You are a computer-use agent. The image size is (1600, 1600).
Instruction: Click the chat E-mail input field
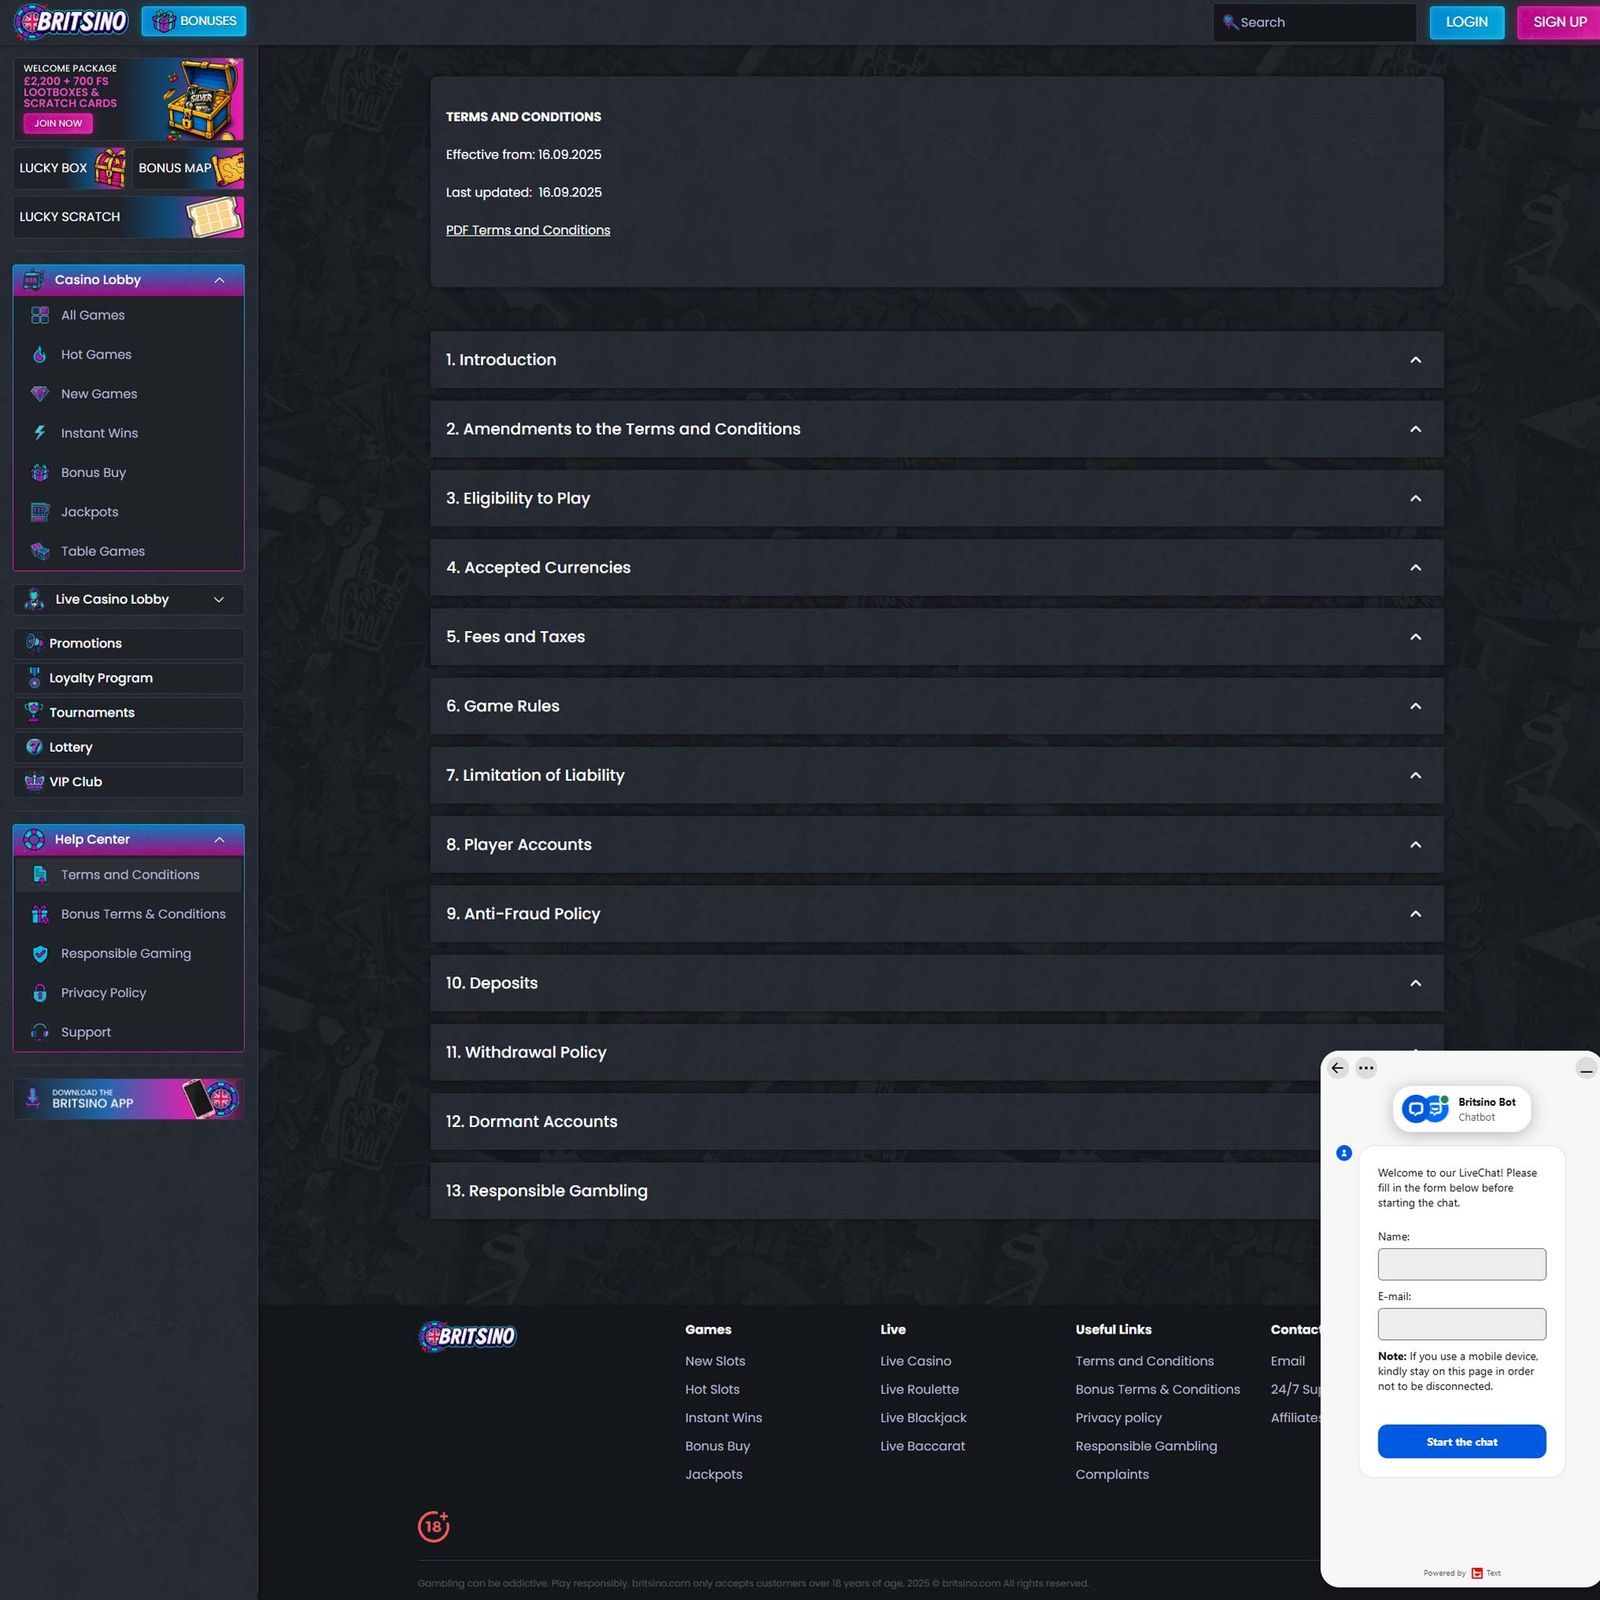pyautogui.click(x=1461, y=1324)
